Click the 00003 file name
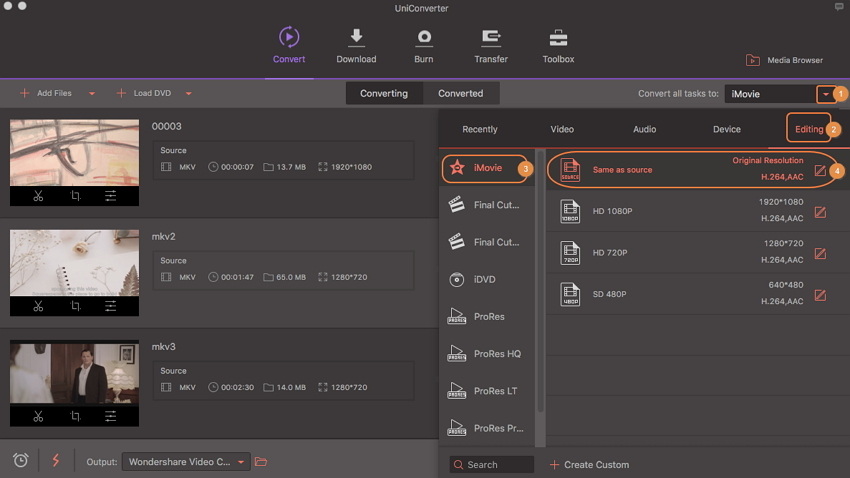Screen dimensions: 850x478 tap(166, 126)
